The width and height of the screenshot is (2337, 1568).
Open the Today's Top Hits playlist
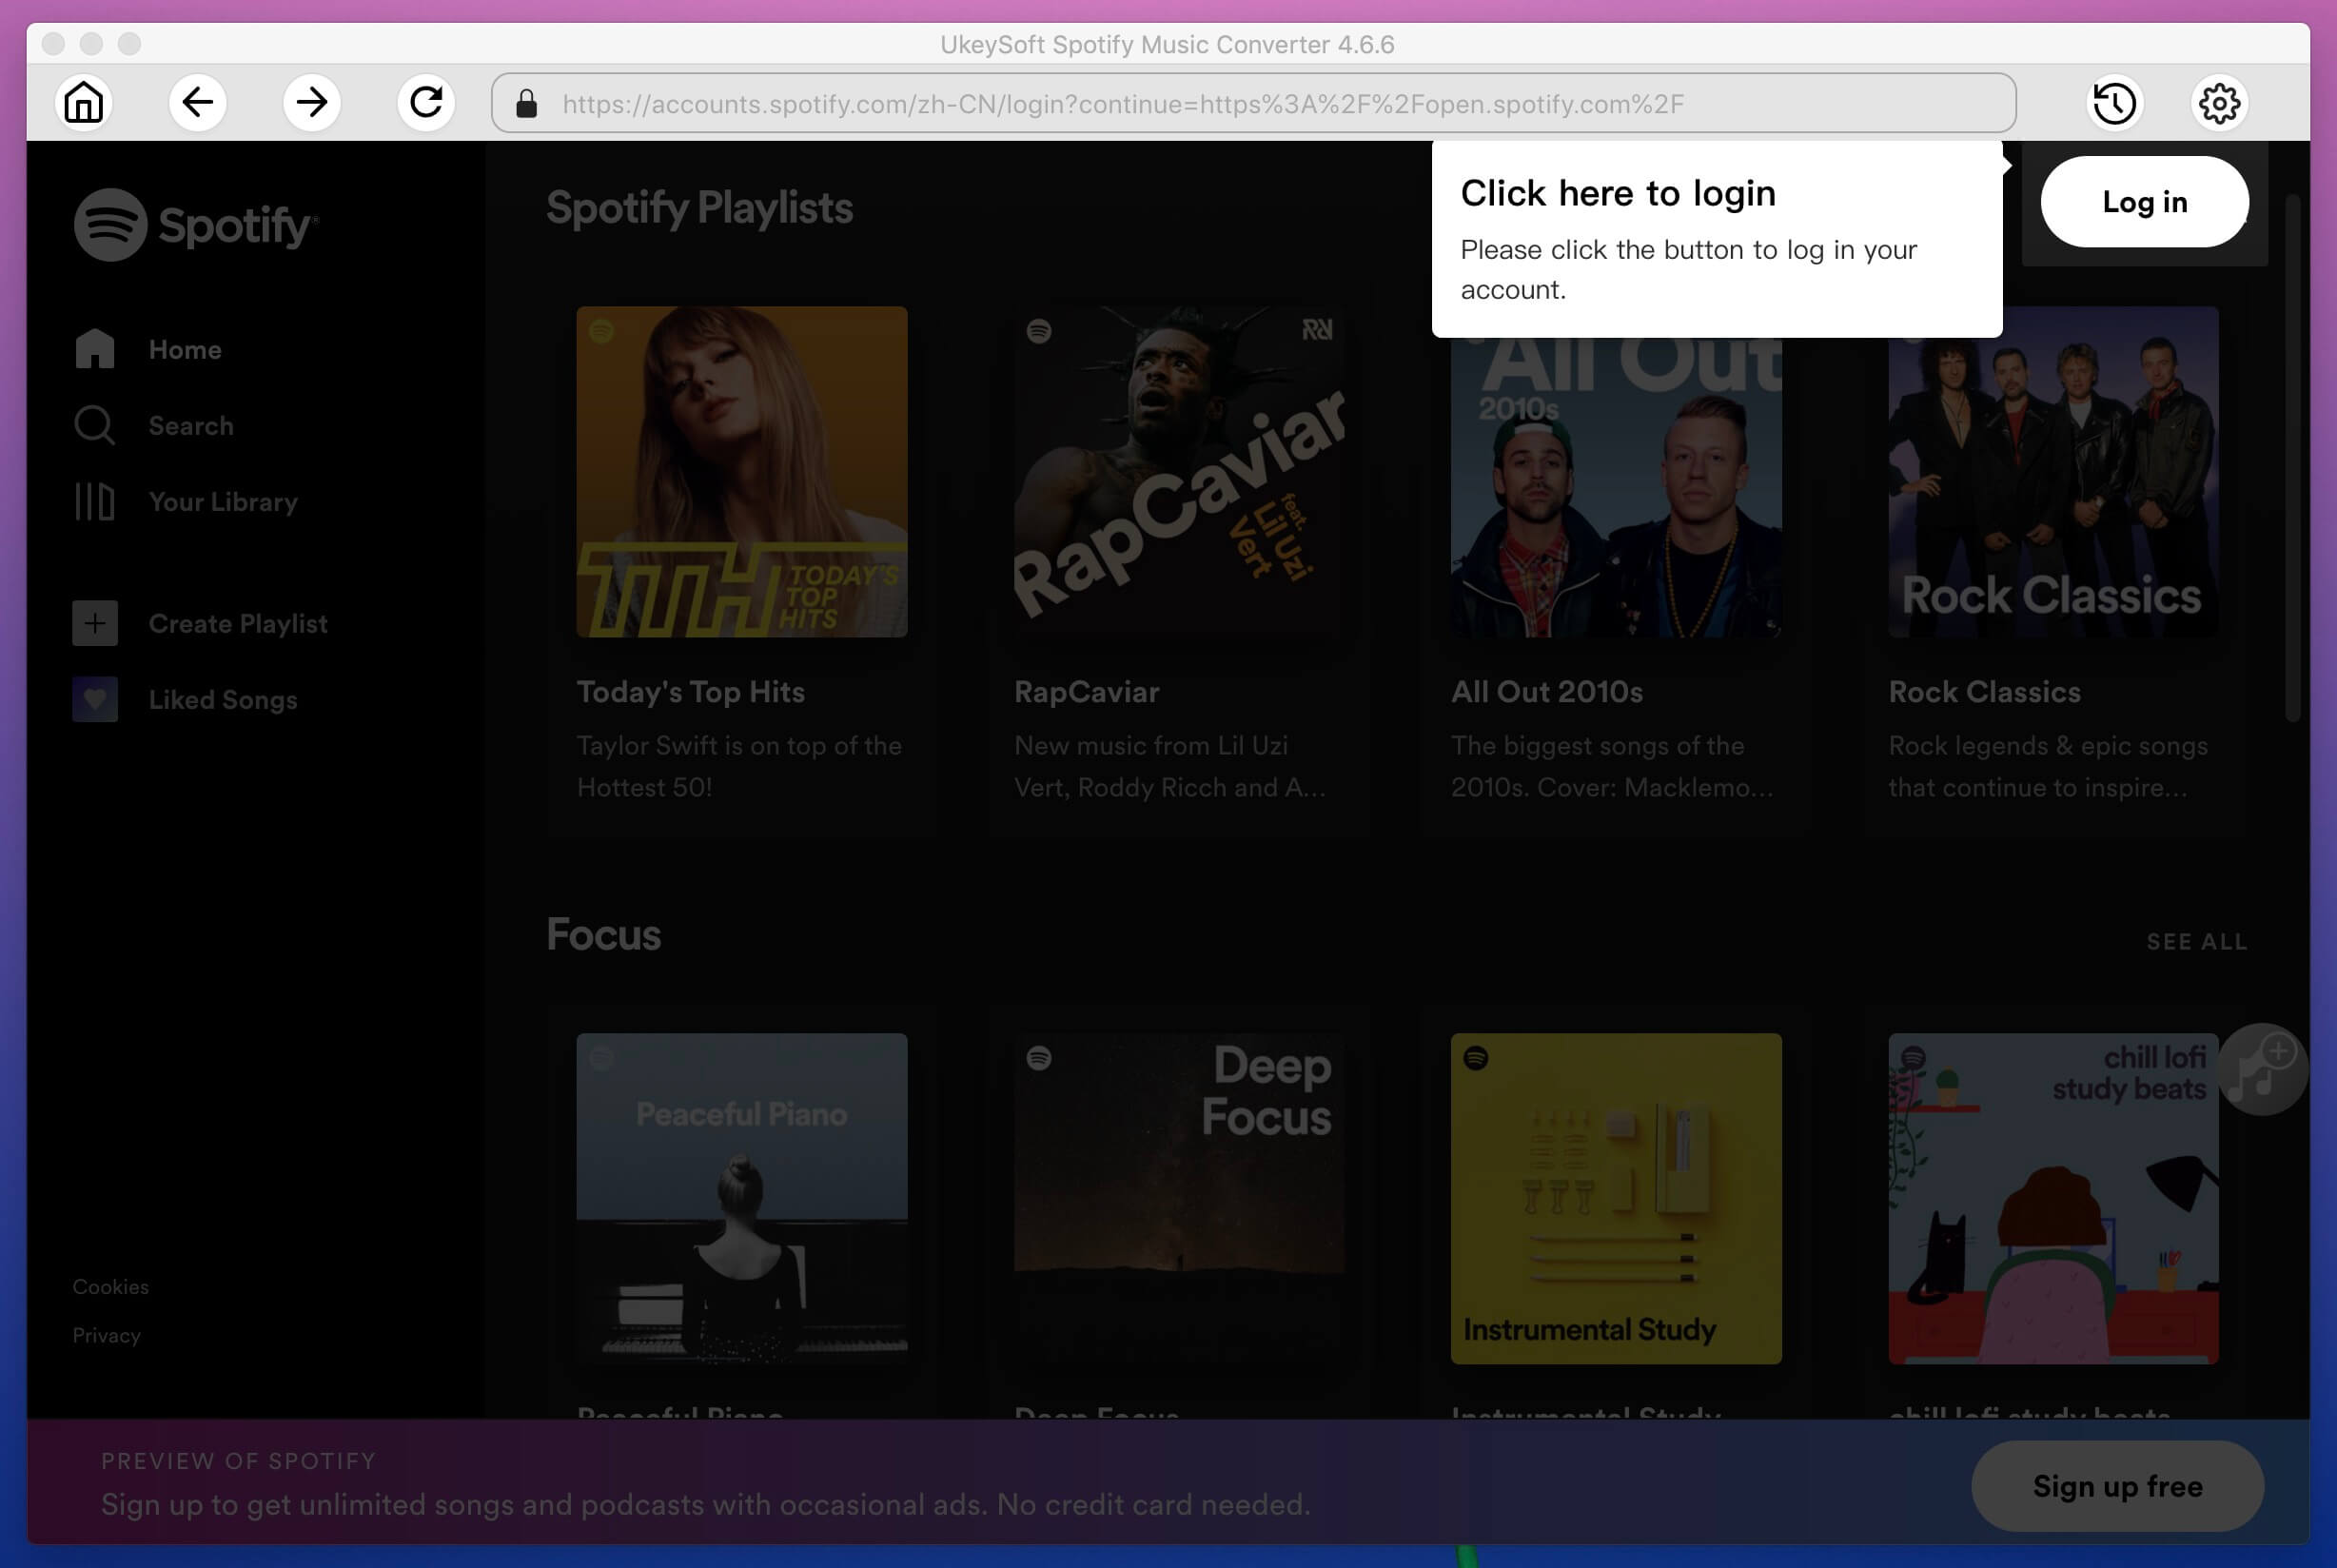pos(740,471)
